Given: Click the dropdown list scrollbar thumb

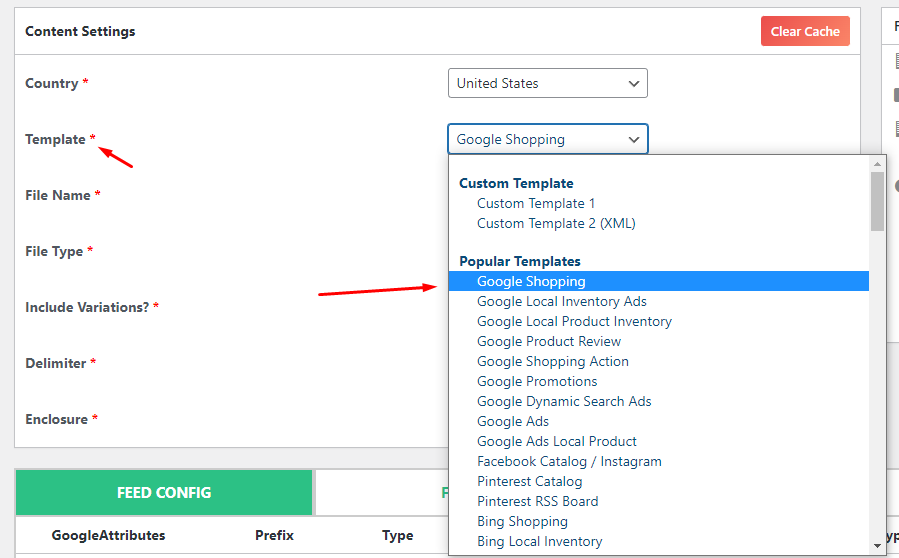Looking at the screenshot, I should click(x=877, y=201).
